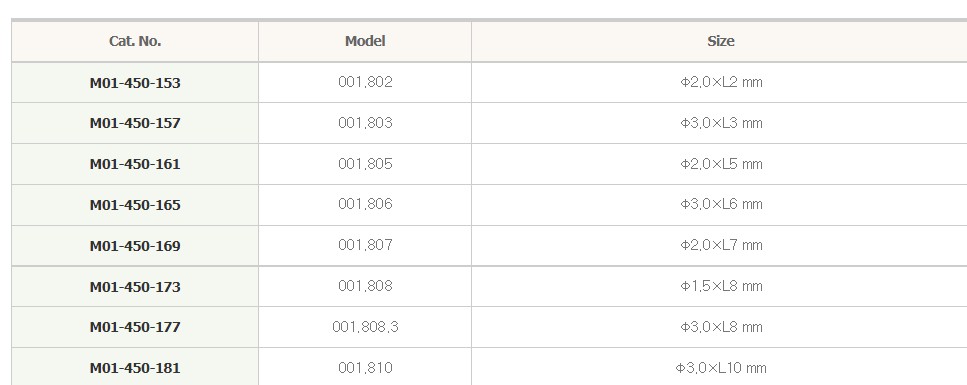Click size Φ1,5×L8 mm cell

point(721,286)
